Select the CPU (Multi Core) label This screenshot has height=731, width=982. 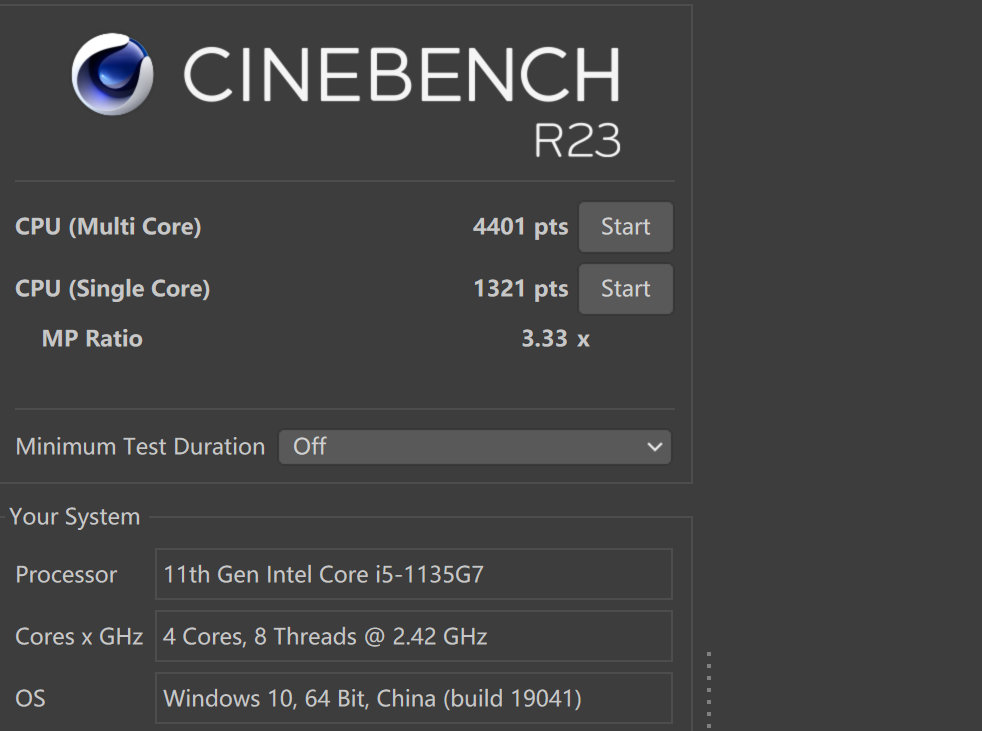(108, 227)
